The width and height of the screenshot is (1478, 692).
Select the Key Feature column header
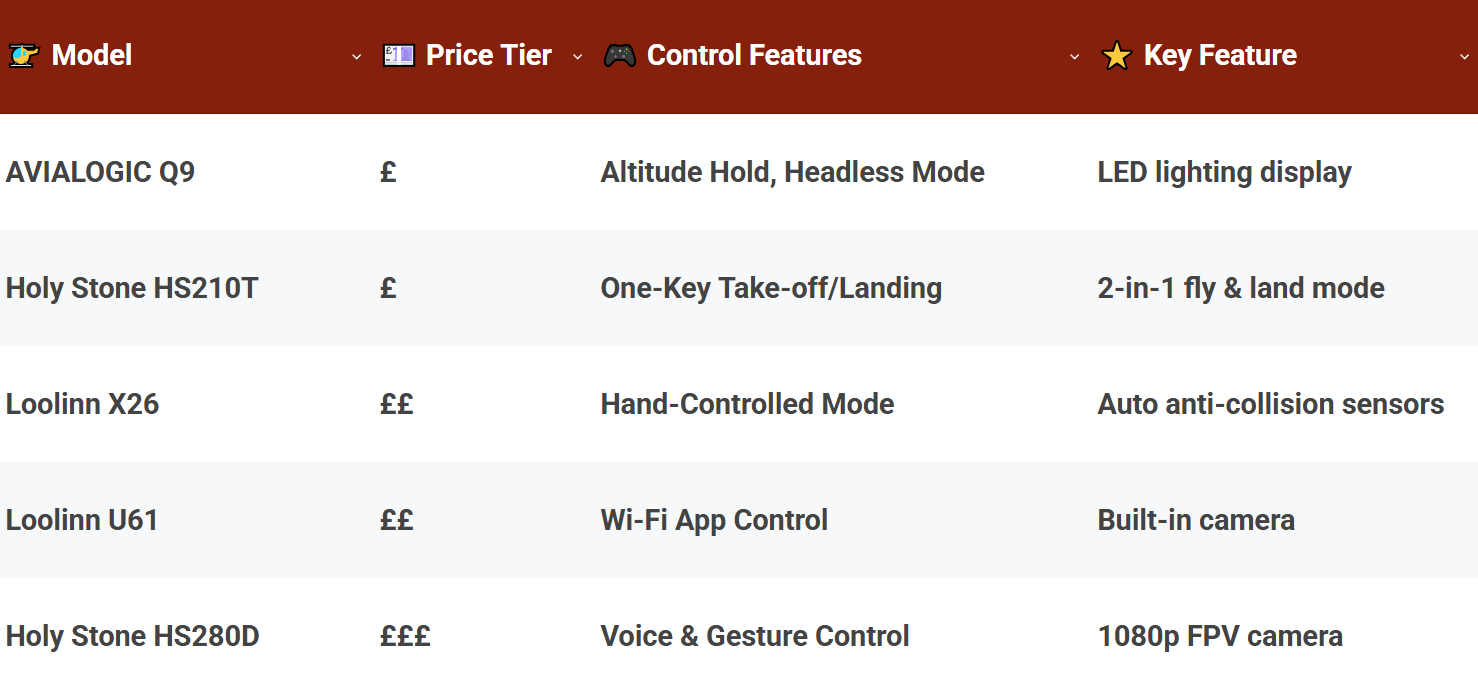click(x=1220, y=56)
